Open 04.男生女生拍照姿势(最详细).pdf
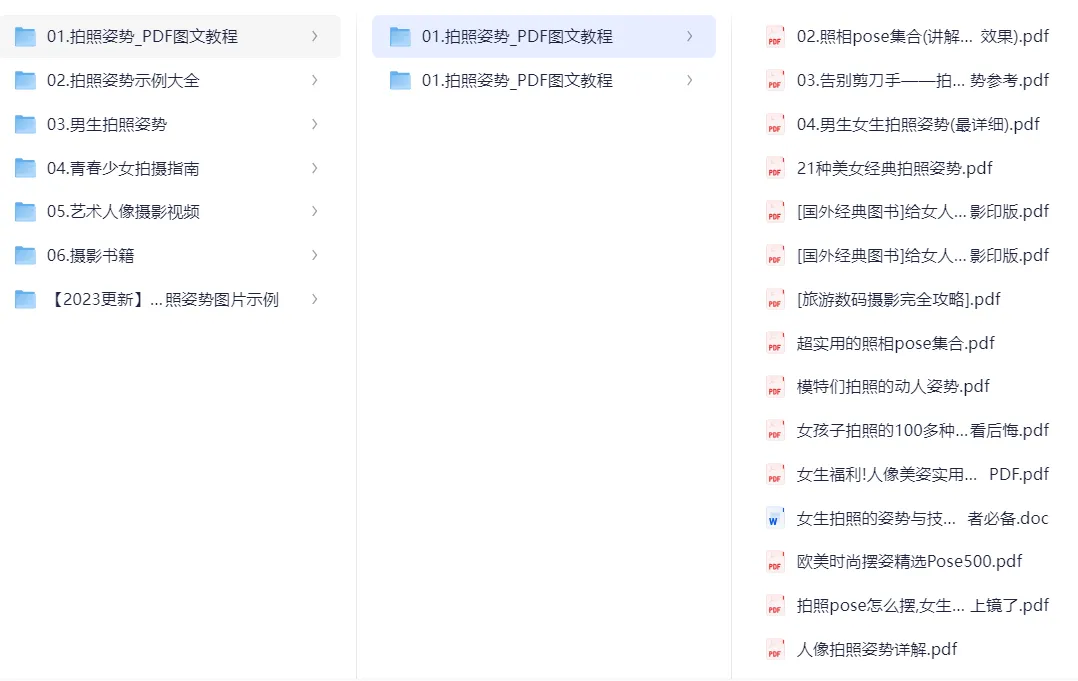This screenshot has height=681, width=1078. pyautogui.click(x=918, y=125)
